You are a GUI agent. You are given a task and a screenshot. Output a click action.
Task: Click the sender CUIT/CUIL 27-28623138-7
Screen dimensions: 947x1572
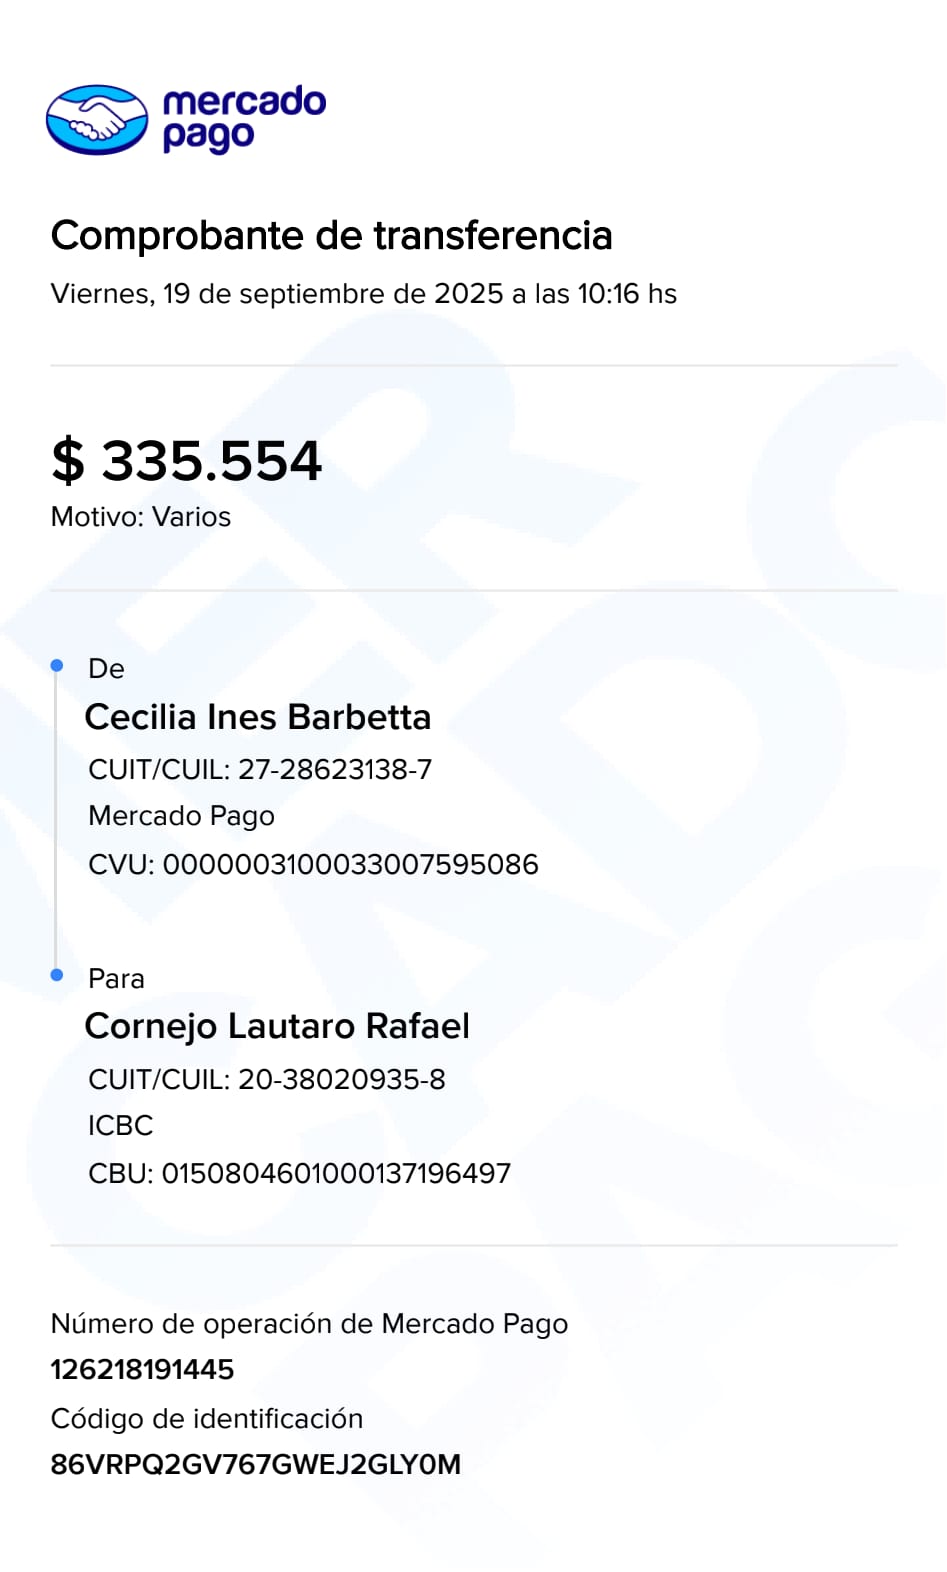260,769
